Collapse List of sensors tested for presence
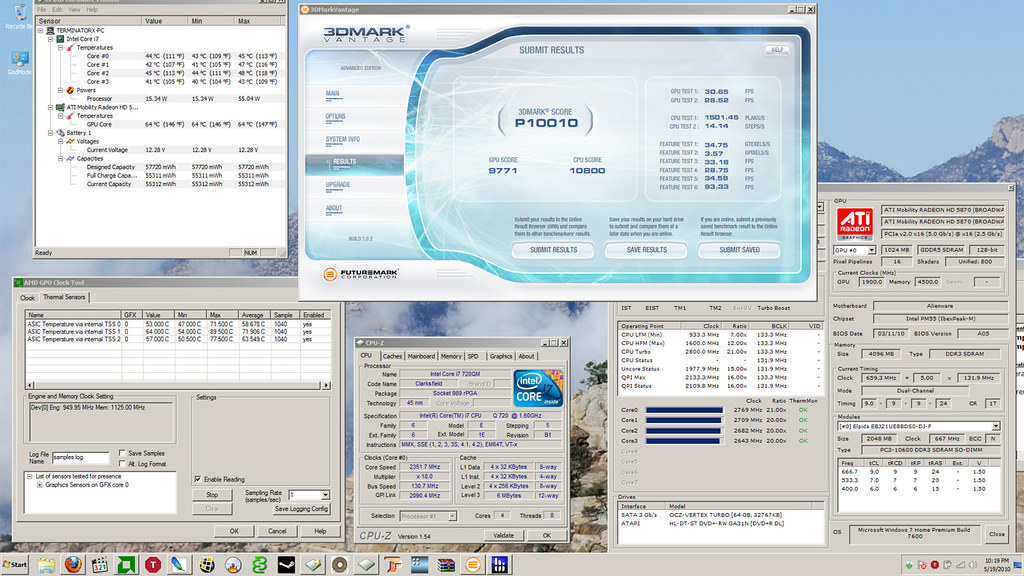The height and width of the screenshot is (576, 1024). tap(30, 476)
